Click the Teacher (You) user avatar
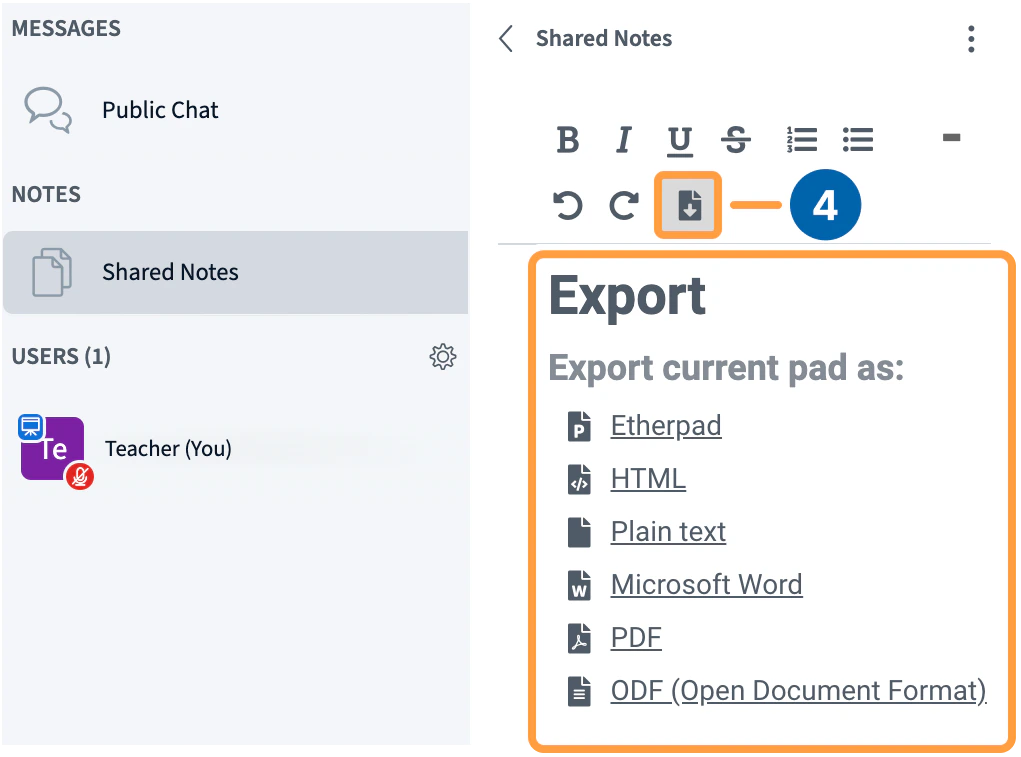The width and height of the screenshot is (1021, 757). click(51, 448)
